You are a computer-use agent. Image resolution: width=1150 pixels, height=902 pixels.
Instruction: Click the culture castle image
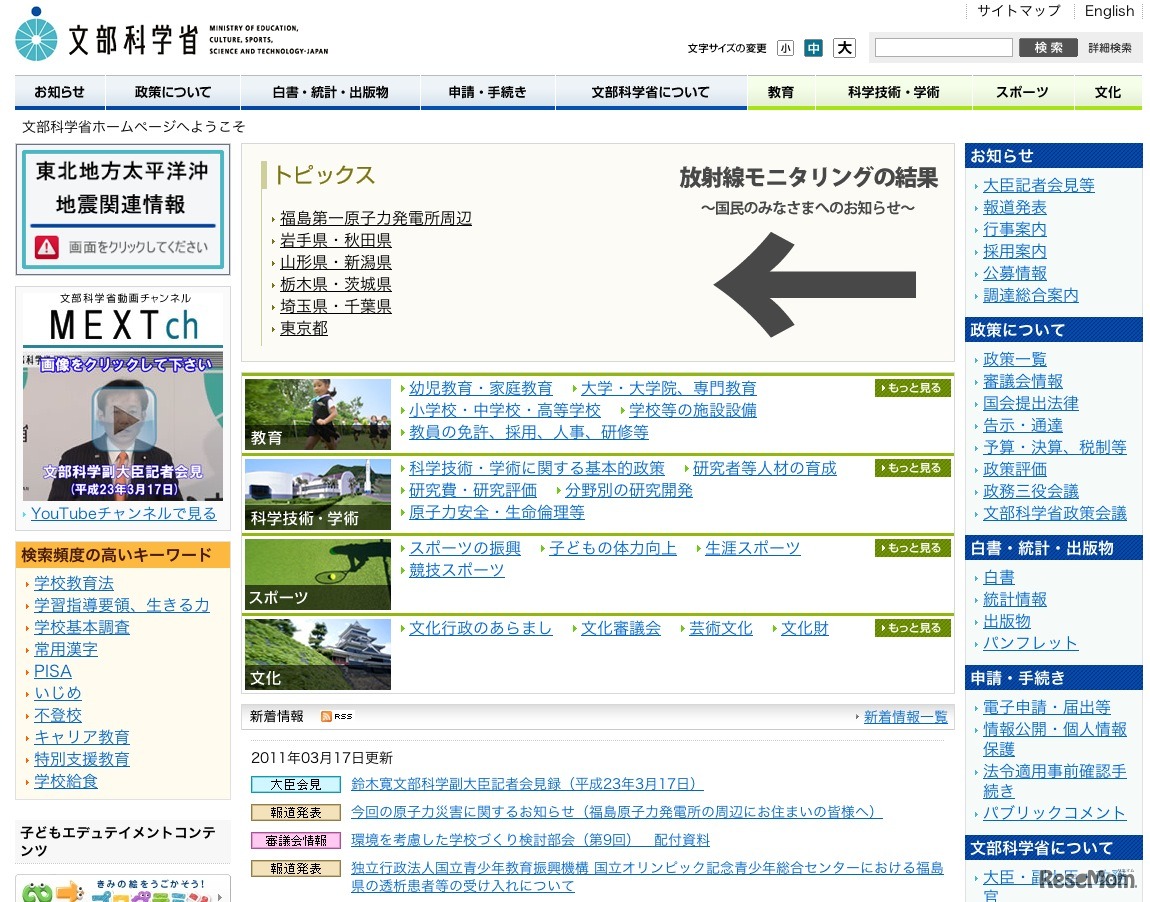coord(318,654)
